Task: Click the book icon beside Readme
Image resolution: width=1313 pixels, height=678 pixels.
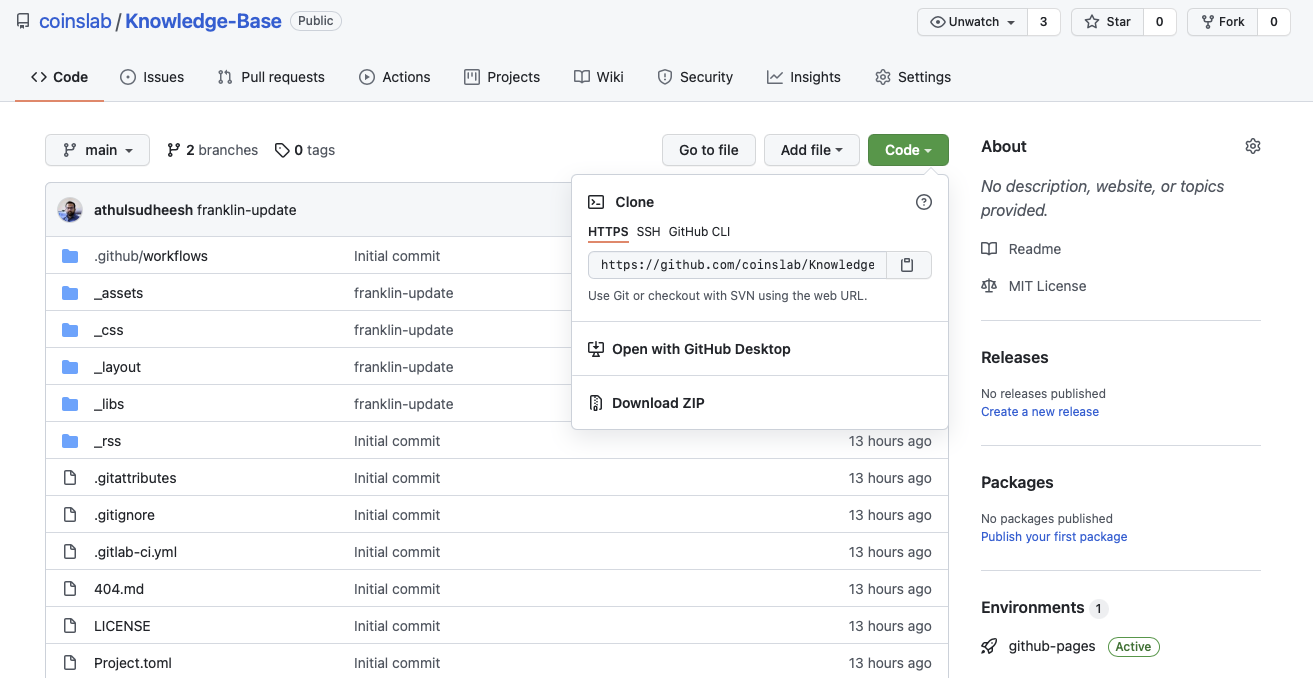Action: coord(989,249)
